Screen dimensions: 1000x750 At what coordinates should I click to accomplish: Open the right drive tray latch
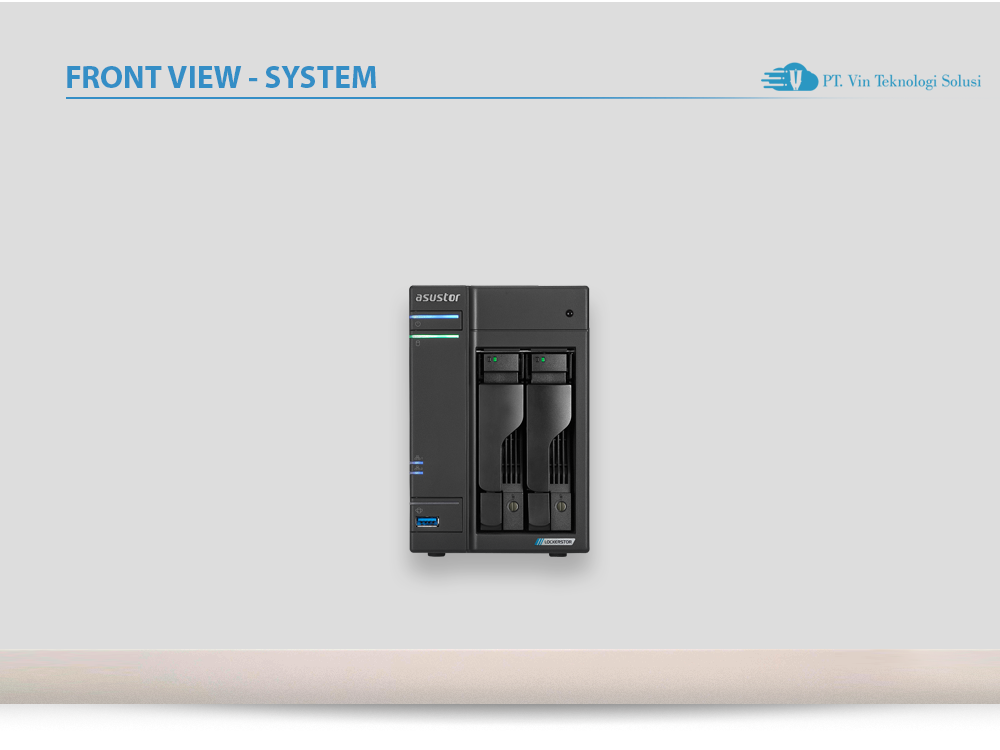pyautogui.click(x=560, y=506)
